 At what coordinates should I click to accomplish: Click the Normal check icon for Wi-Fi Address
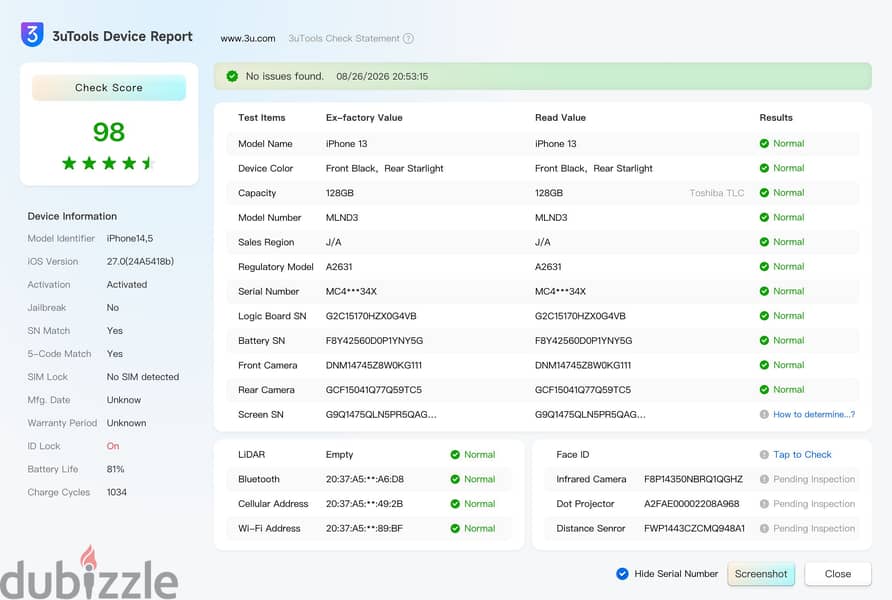(x=455, y=528)
